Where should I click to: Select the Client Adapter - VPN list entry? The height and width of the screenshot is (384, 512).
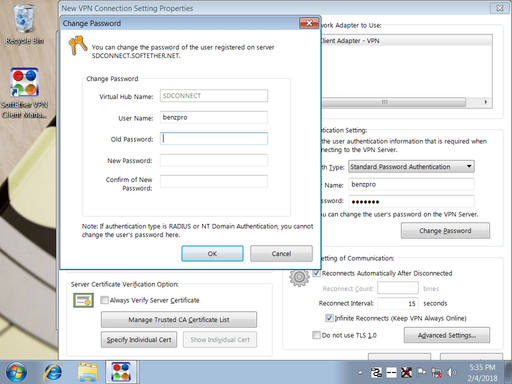[407, 41]
